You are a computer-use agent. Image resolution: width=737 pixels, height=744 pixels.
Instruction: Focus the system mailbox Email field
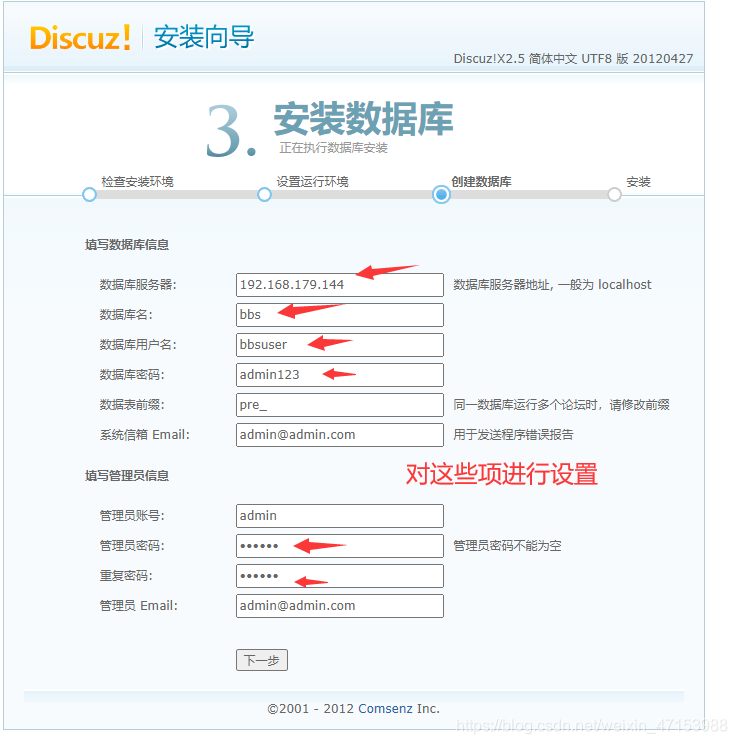pyautogui.click(x=340, y=435)
